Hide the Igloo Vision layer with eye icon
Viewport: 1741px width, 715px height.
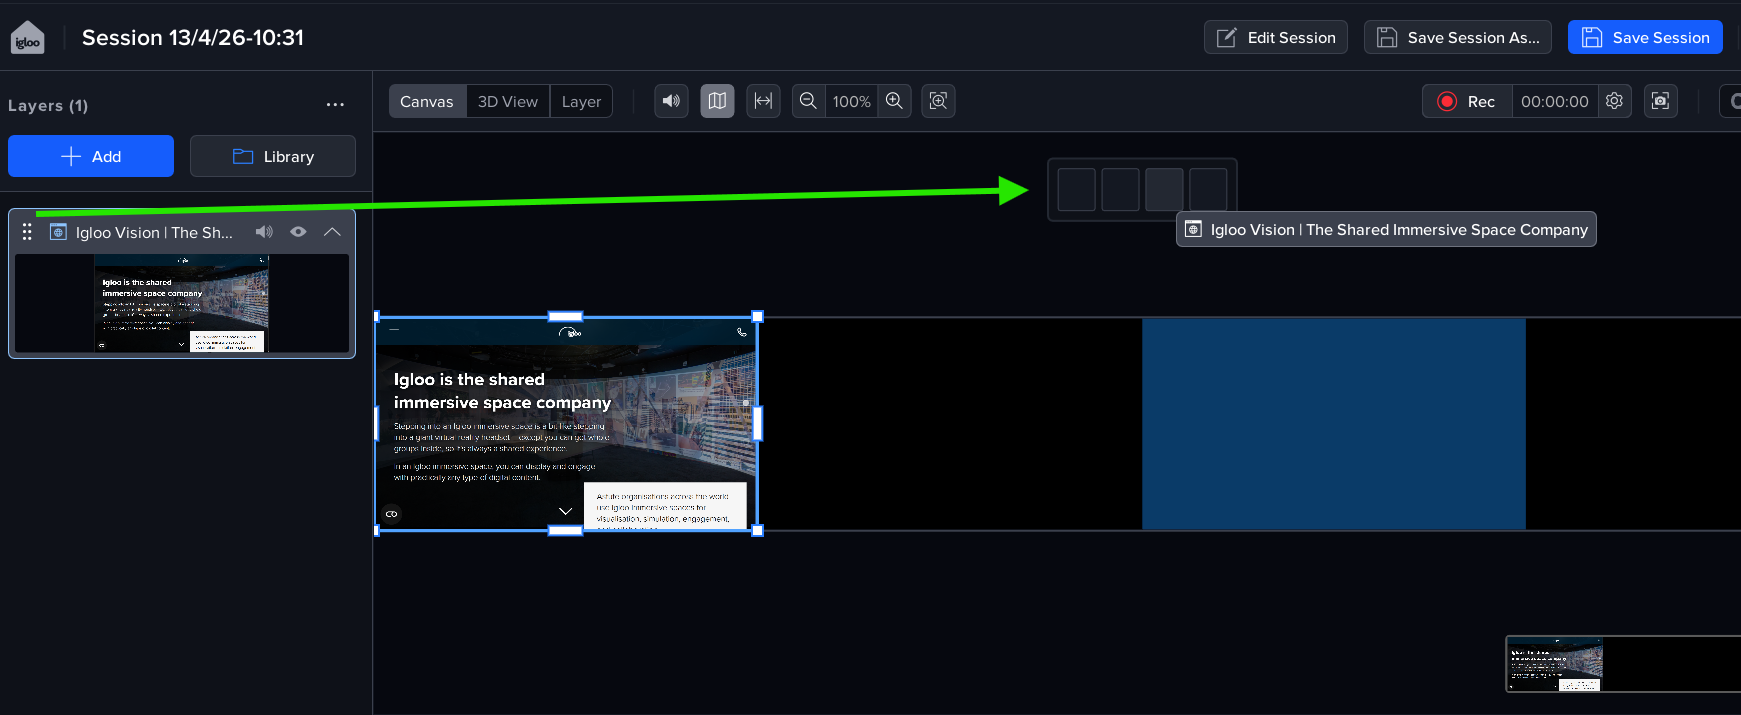[x=298, y=232]
